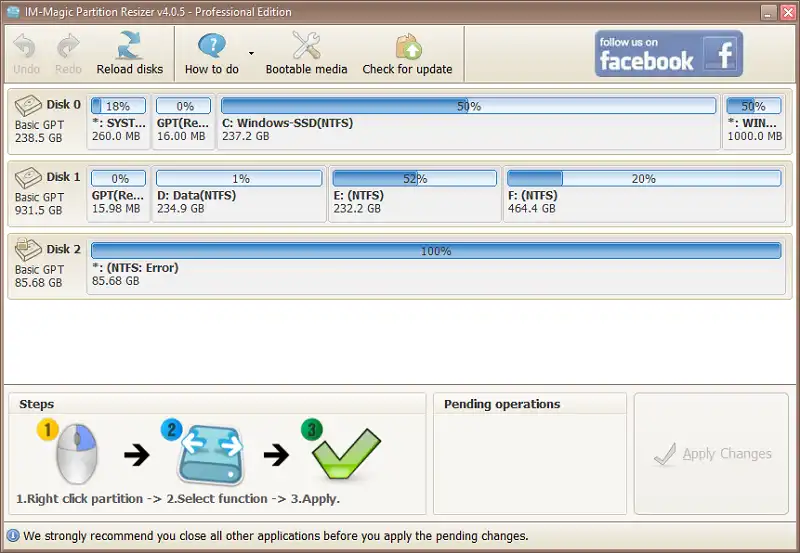Click the info icon in the status bar
Image resolution: width=800 pixels, height=553 pixels.
14,536
